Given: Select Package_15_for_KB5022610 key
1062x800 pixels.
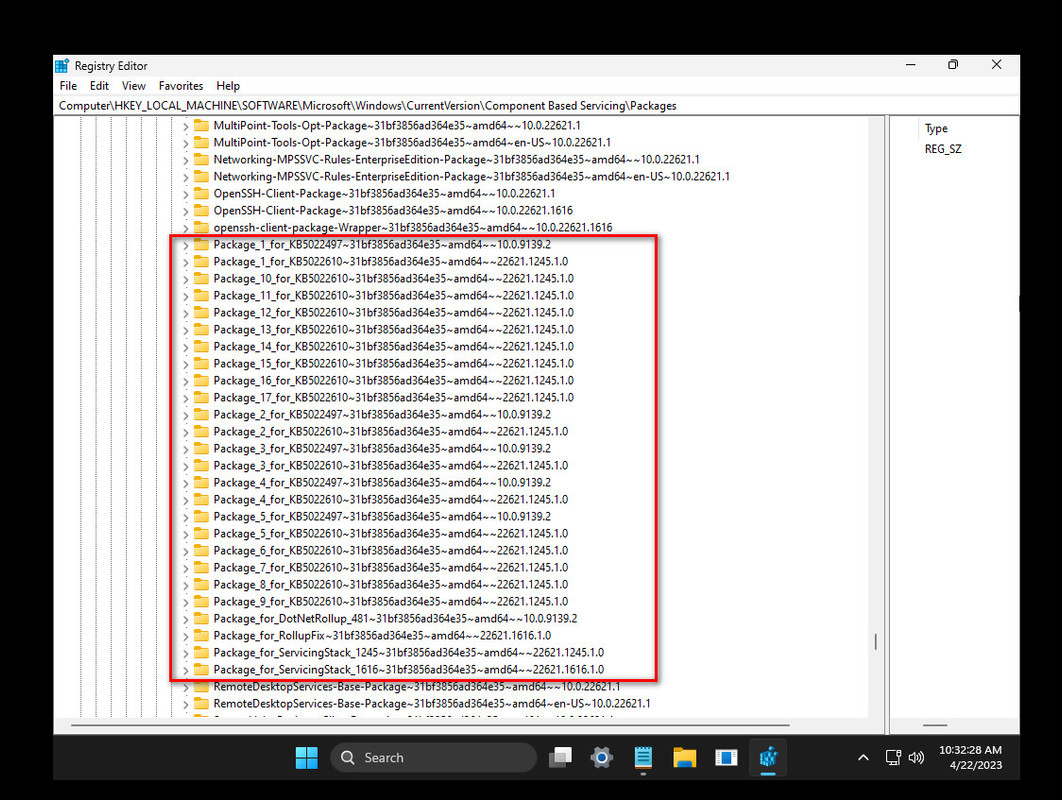Looking at the screenshot, I should click(393, 363).
